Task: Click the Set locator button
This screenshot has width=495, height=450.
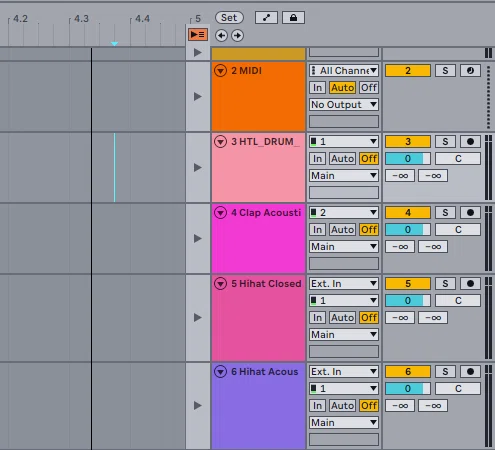Action: point(229,18)
